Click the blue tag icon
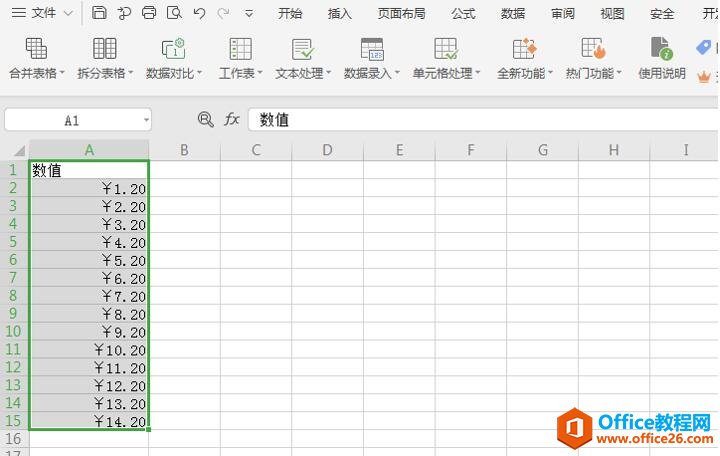Image resolution: width=720 pixels, height=456 pixels. (x=703, y=47)
